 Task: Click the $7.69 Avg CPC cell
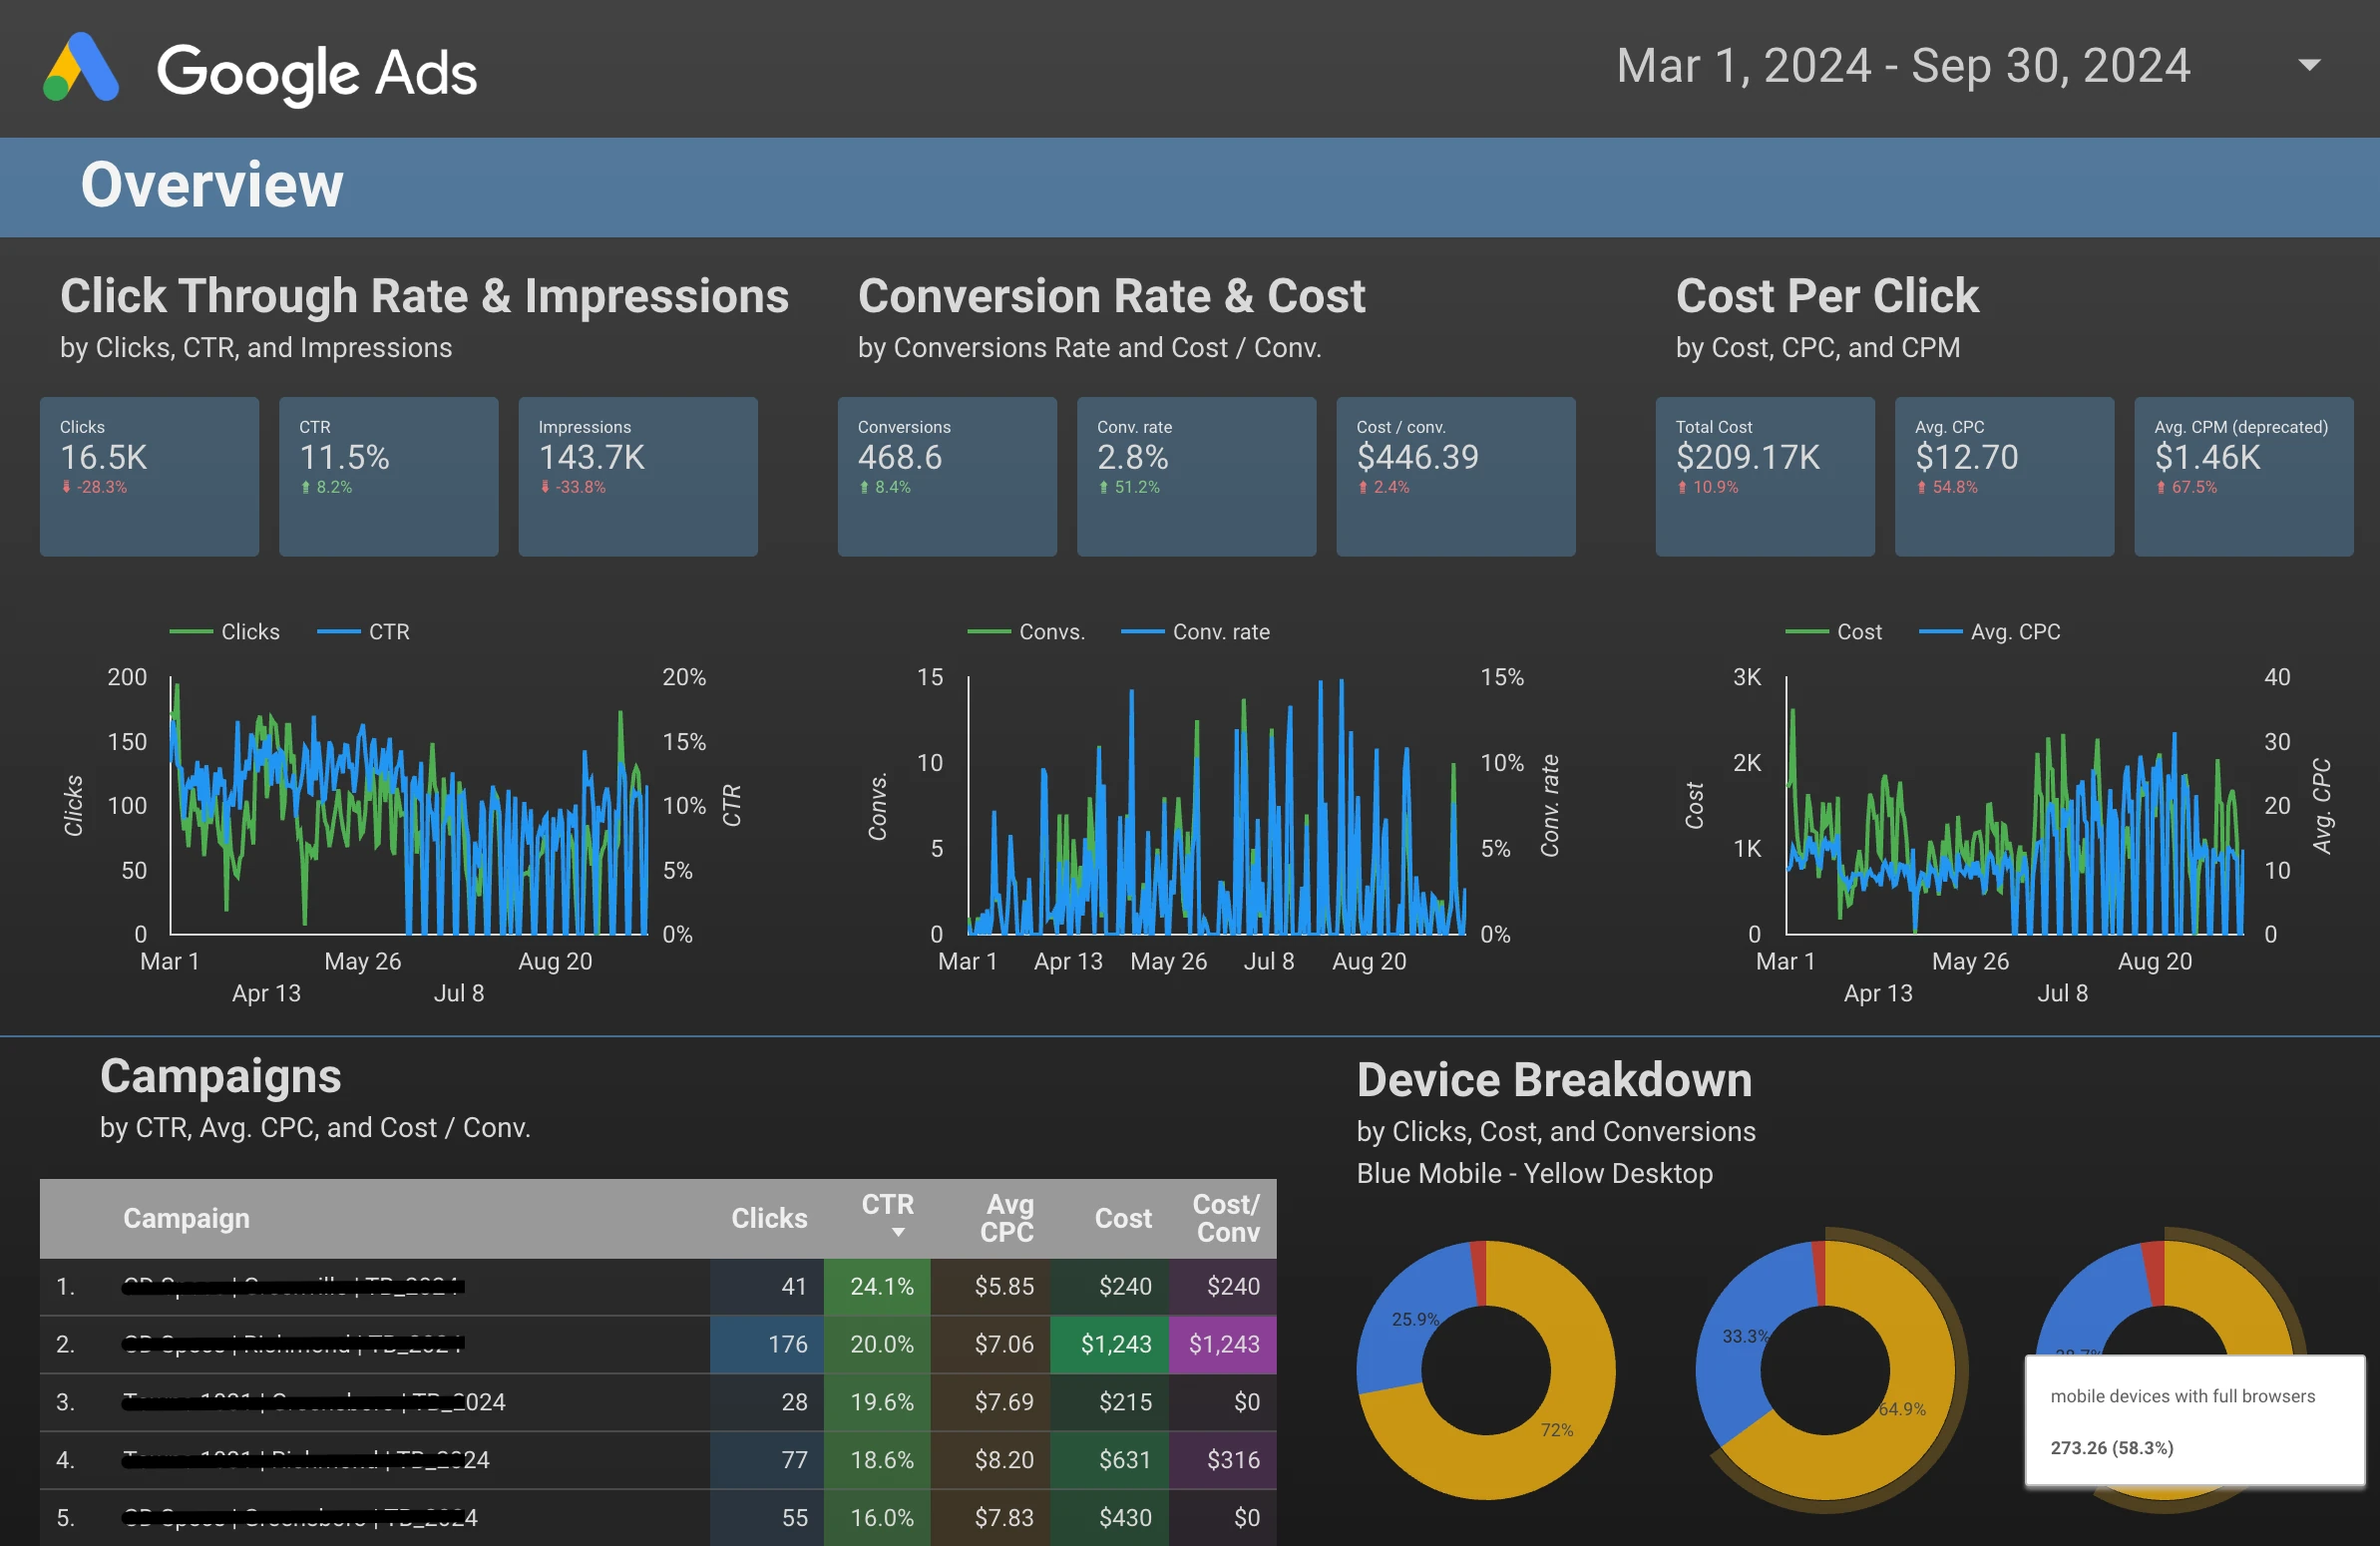(990, 1402)
